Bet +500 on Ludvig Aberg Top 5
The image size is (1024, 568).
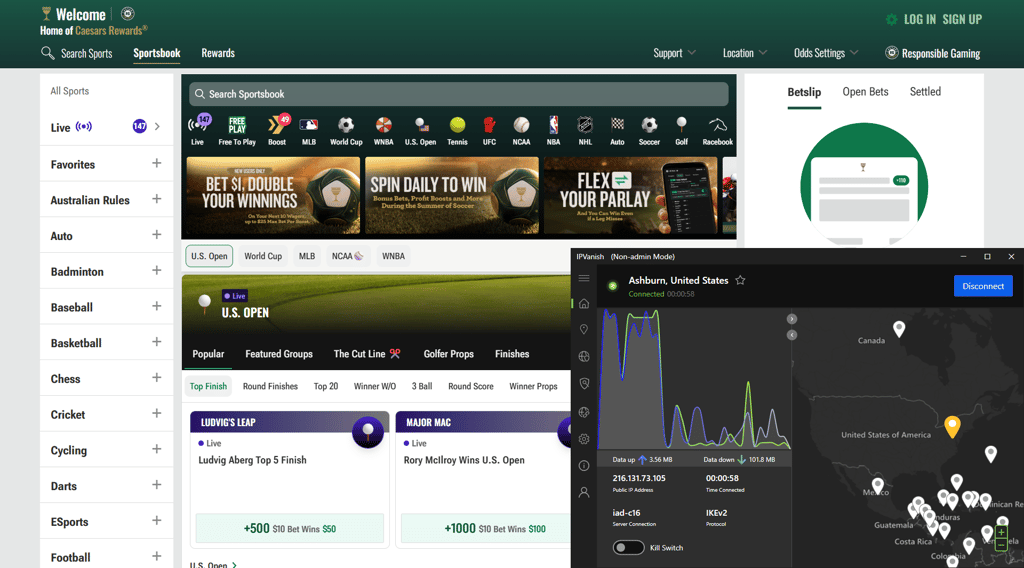pyautogui.click(x=289, y=528)
